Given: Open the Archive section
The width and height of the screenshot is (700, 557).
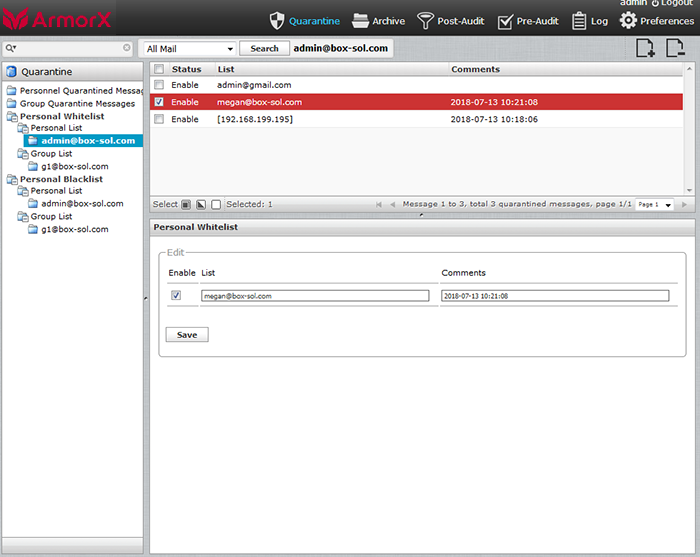Looking at the screenshot, I should click(x=379, y=21).
